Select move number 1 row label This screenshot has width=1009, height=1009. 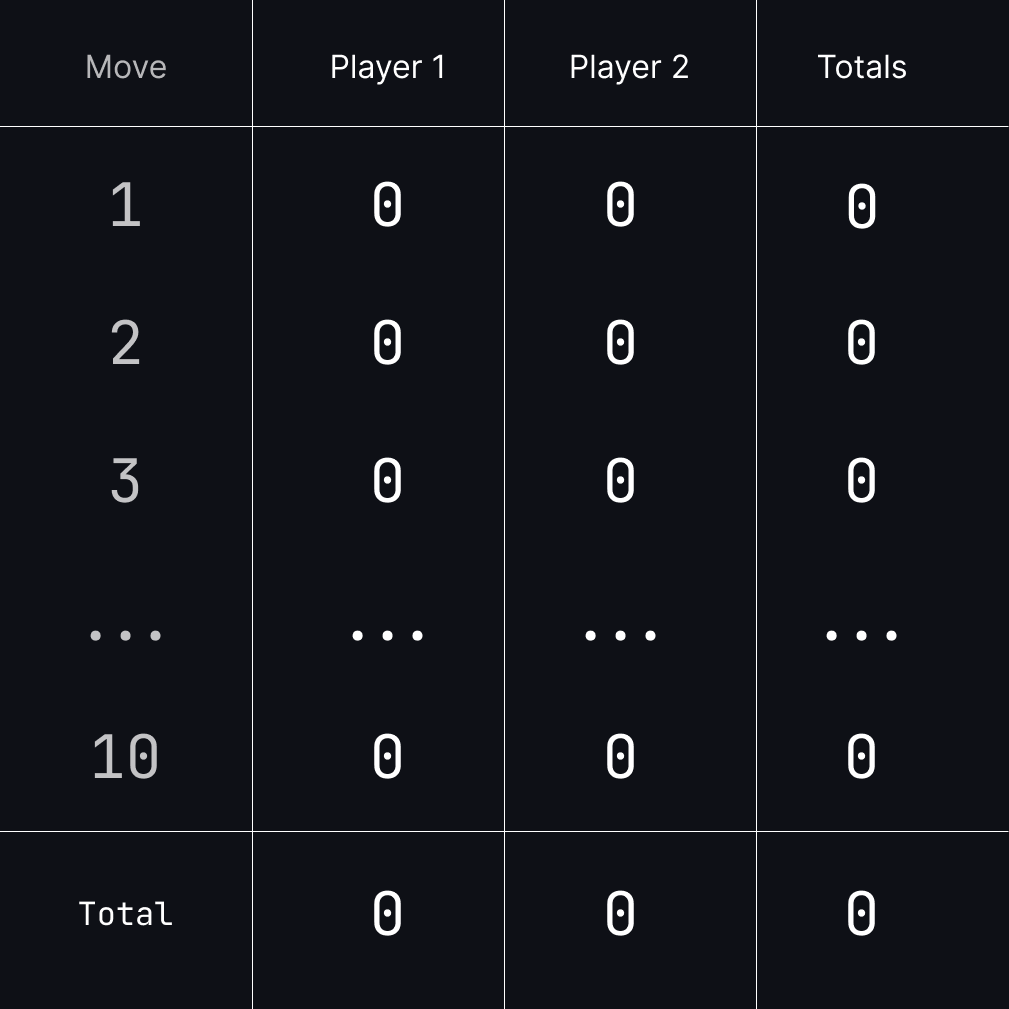[126, 206]
